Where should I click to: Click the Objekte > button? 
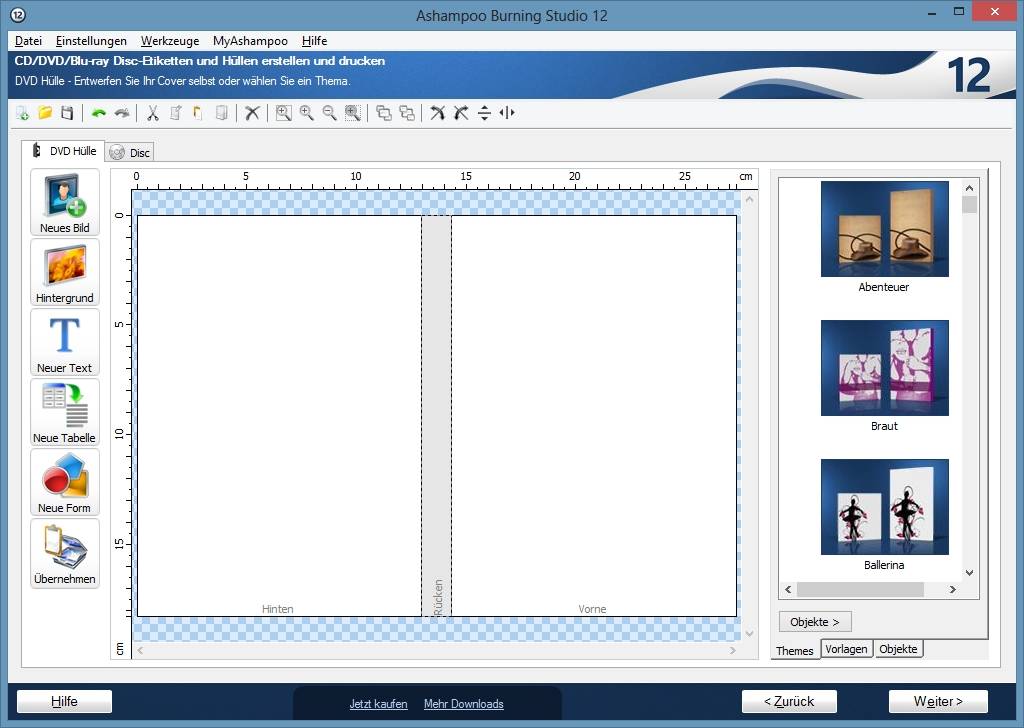(x=815, y=622)
